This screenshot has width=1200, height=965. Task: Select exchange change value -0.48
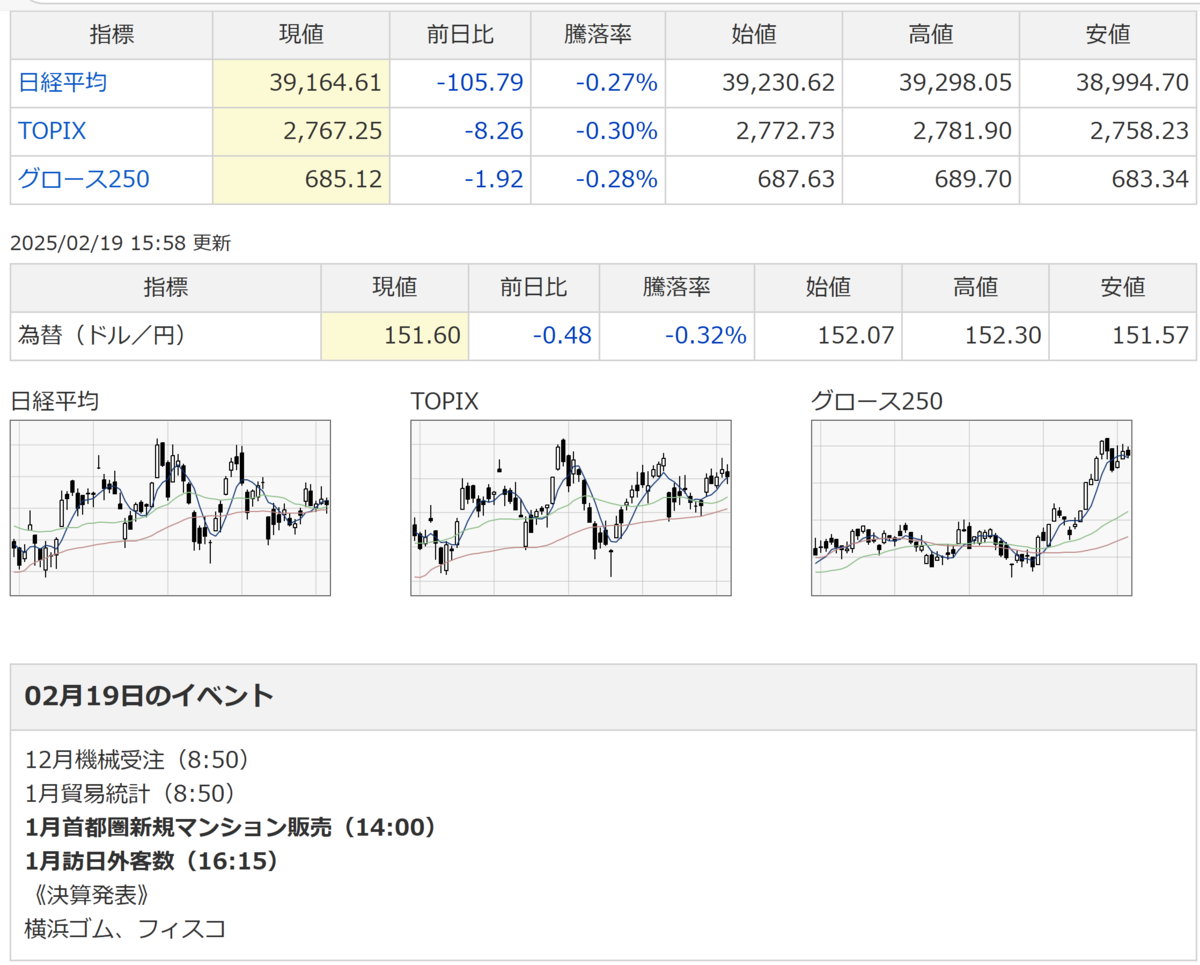click(x=561, y=336)
